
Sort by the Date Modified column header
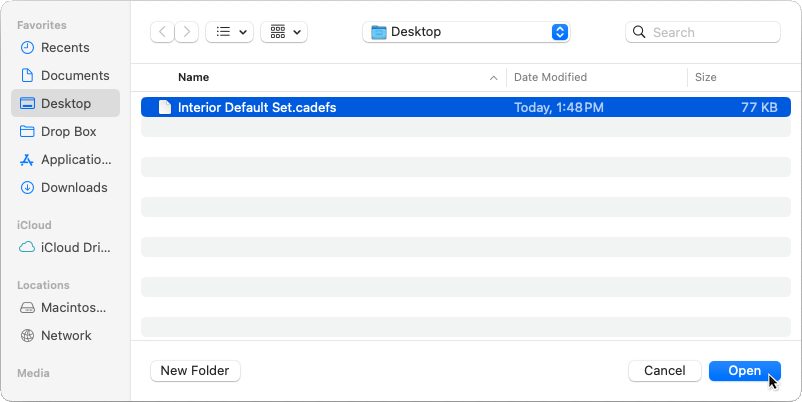[550, 77]
